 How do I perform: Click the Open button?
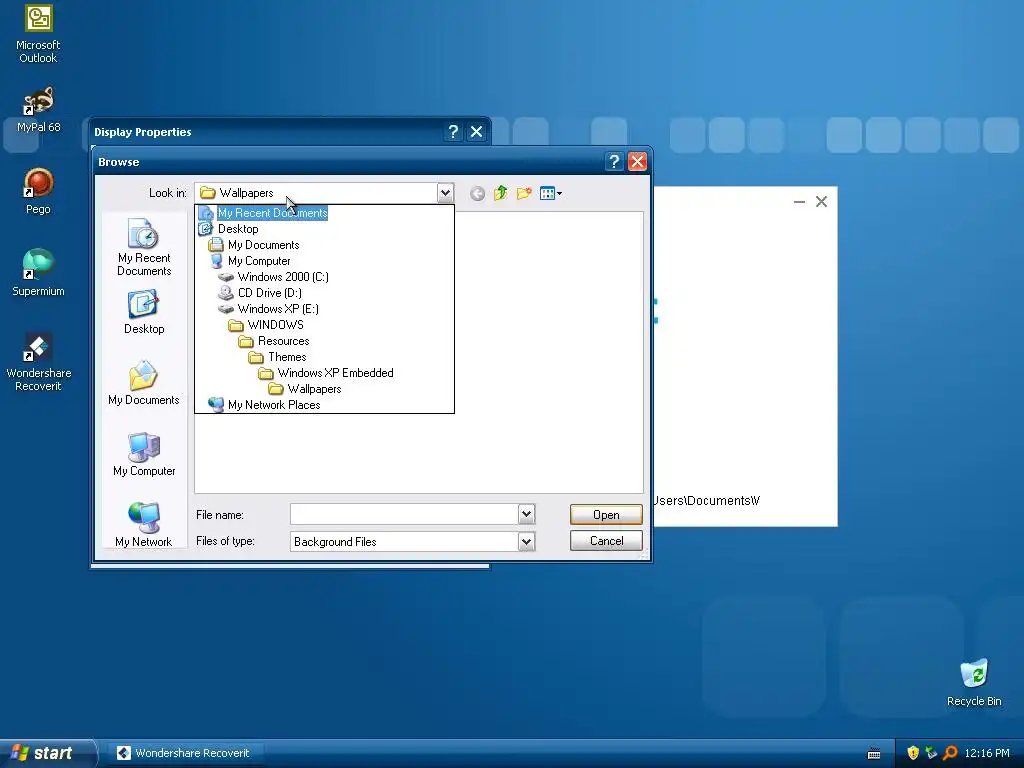[606, 515]
